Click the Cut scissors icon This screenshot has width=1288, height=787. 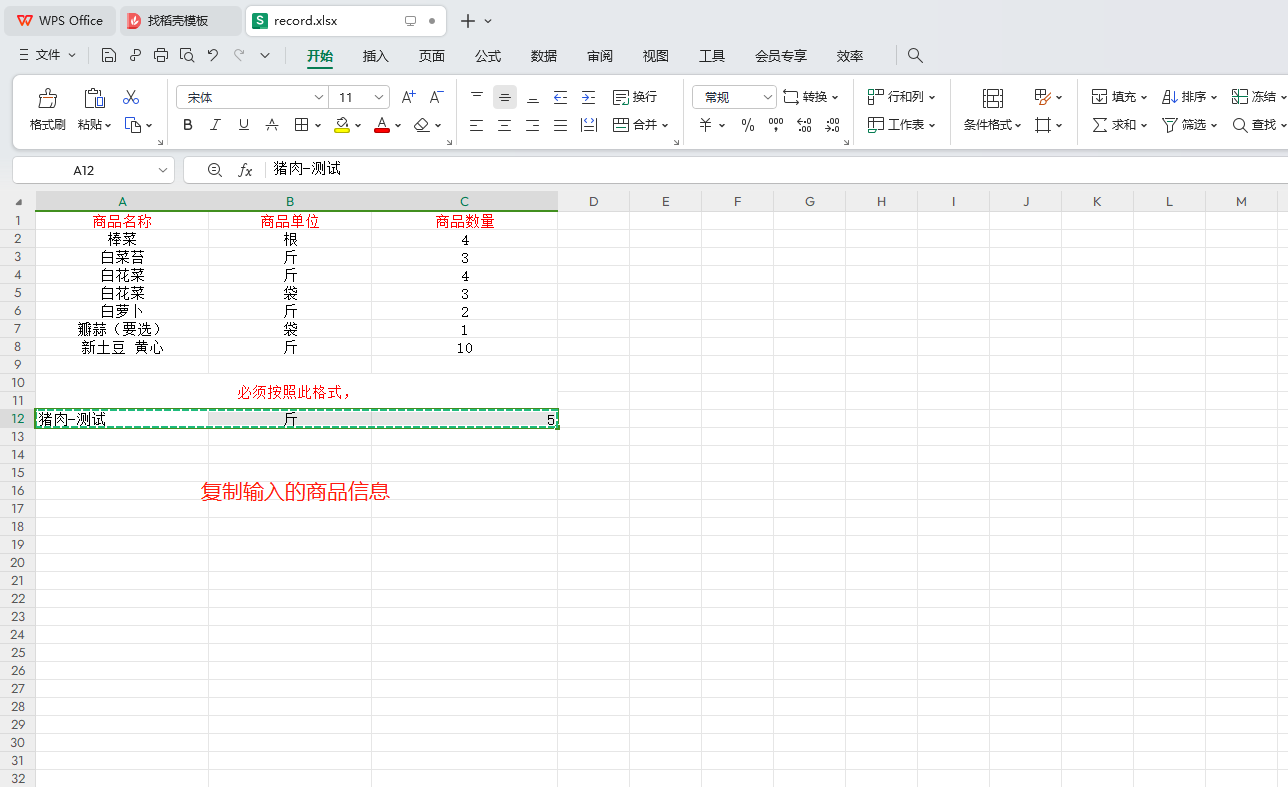[x=131, y=97]
